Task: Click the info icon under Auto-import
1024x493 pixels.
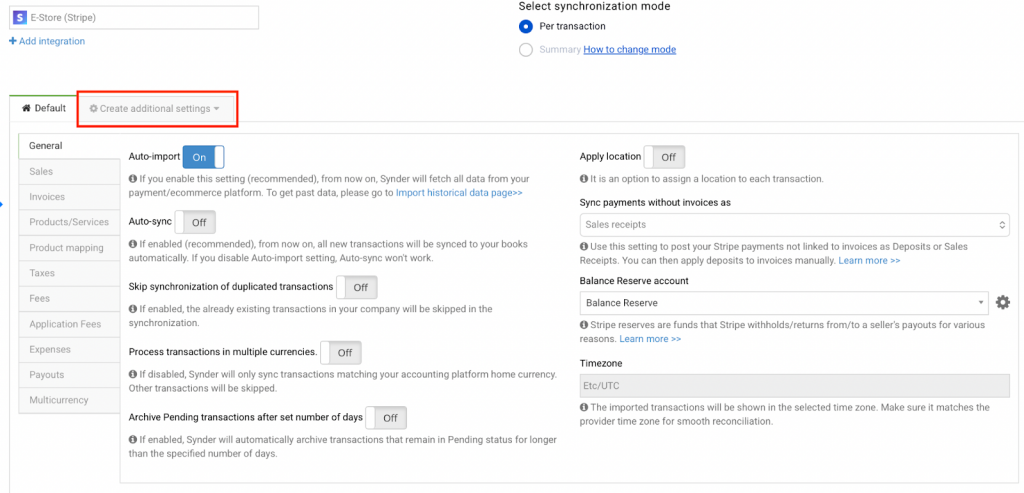Action: 133,179
